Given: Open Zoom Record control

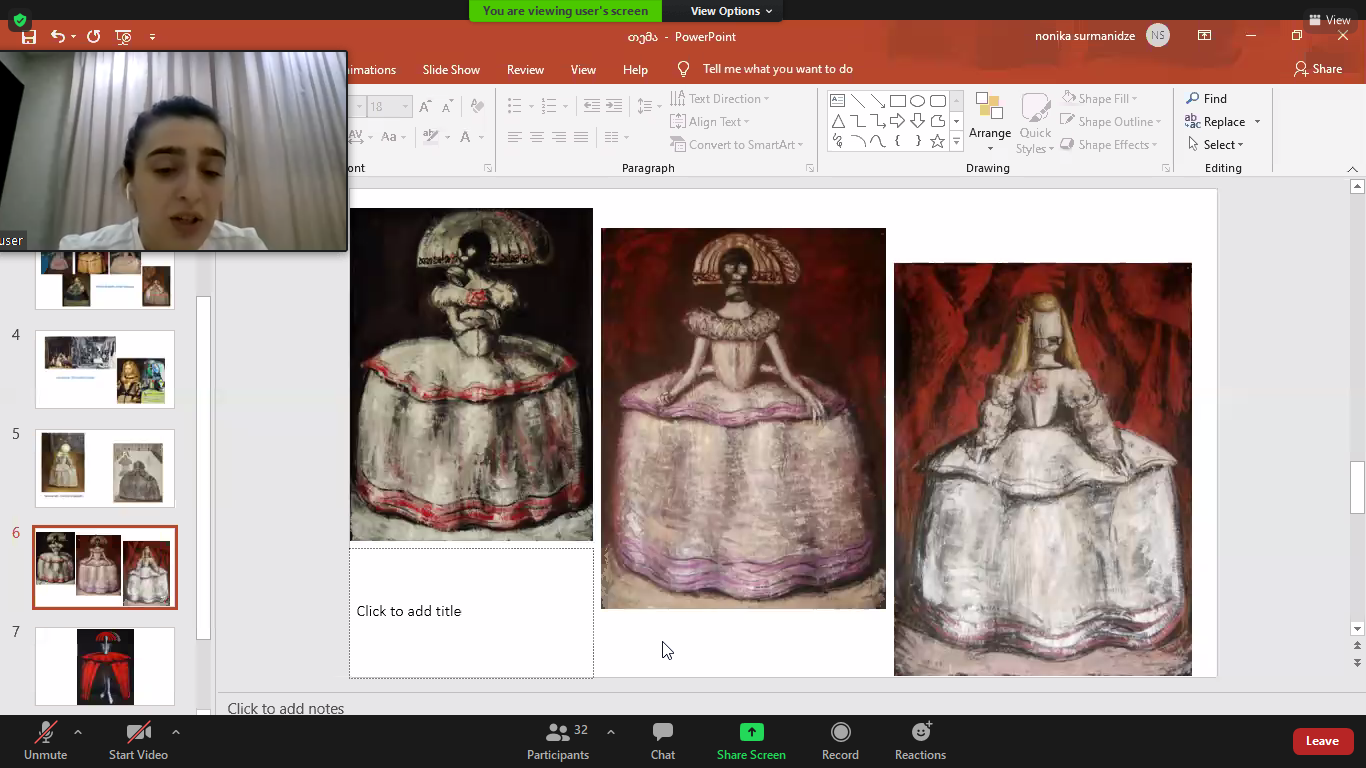Looking at the screenshot, I should (x=840, y=741).
